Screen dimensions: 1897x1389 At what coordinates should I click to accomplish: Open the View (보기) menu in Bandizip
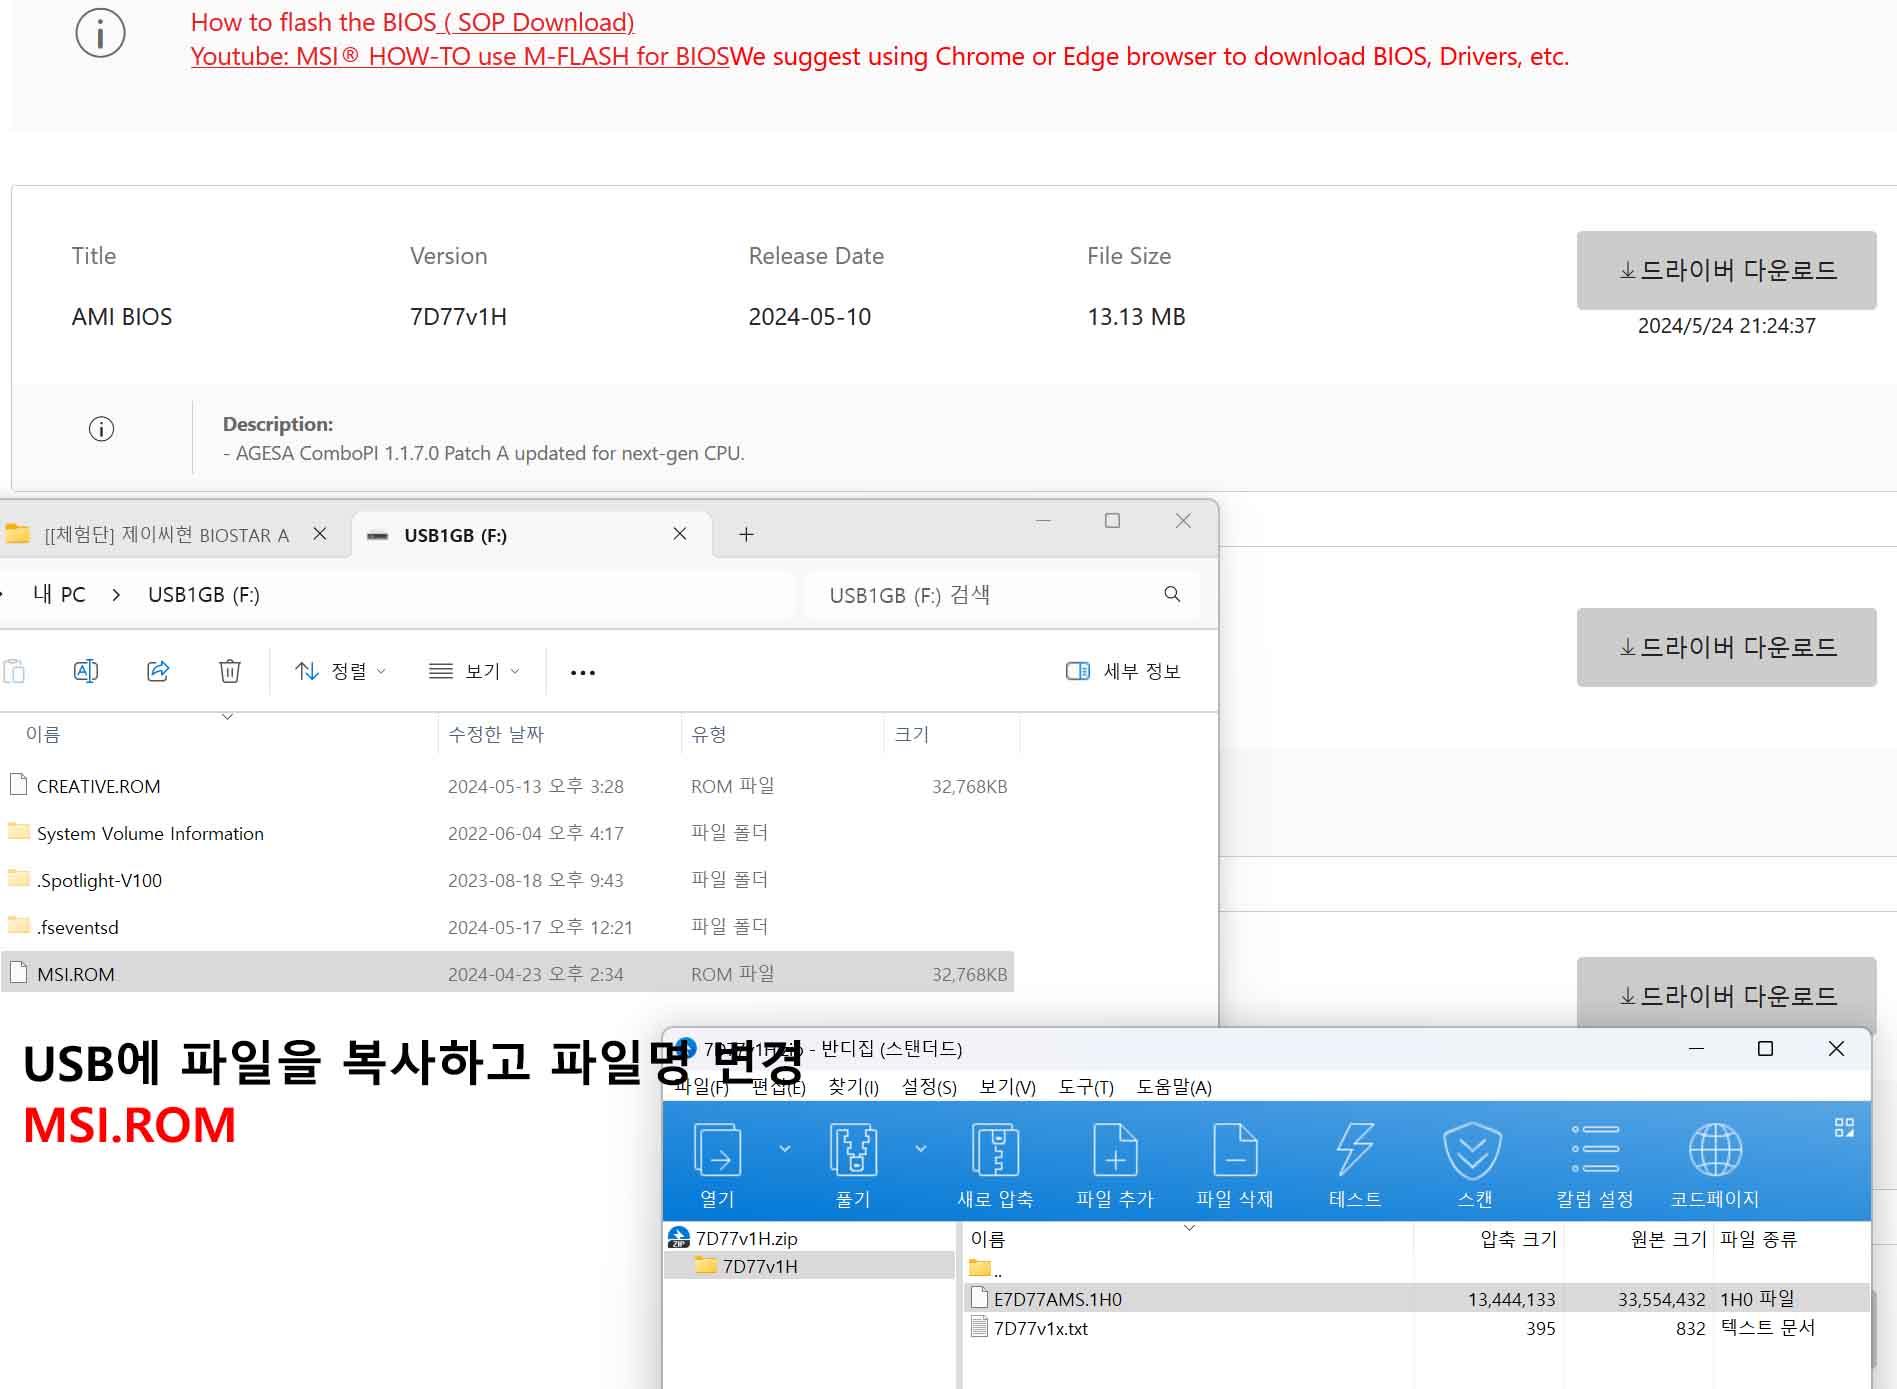1007,1087
